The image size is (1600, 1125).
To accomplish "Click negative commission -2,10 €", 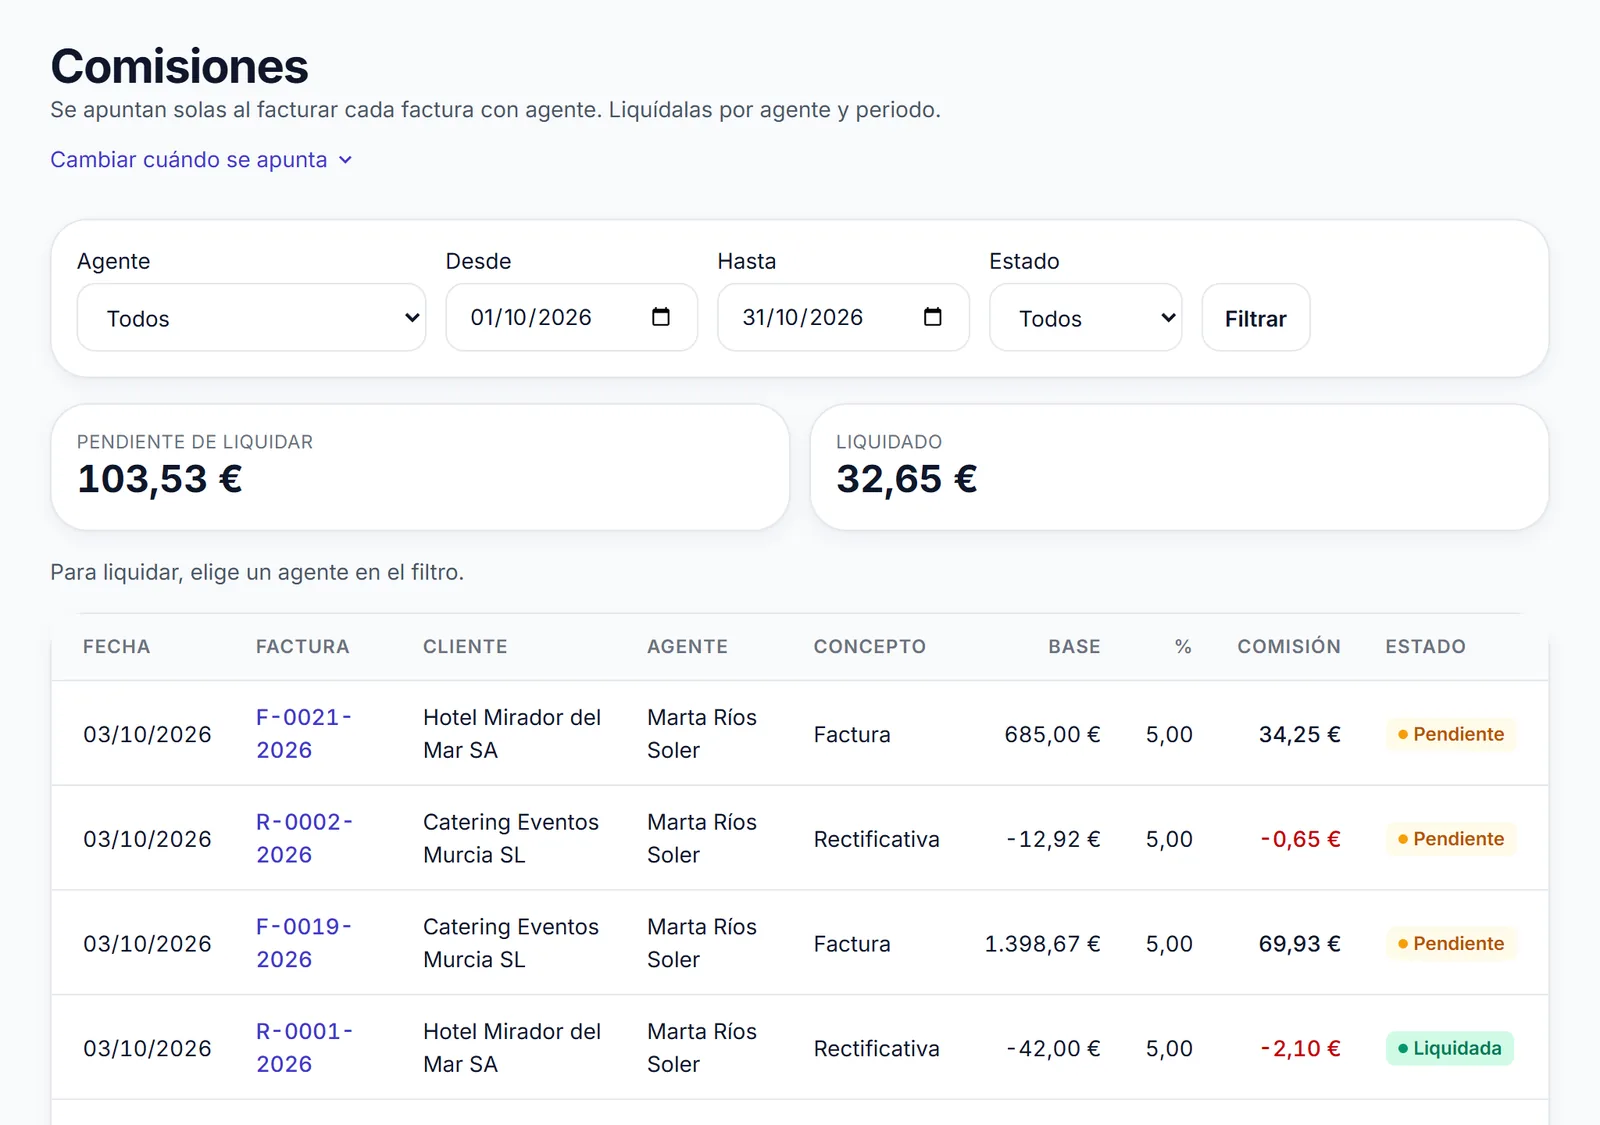I will tap(1300, 1048).
